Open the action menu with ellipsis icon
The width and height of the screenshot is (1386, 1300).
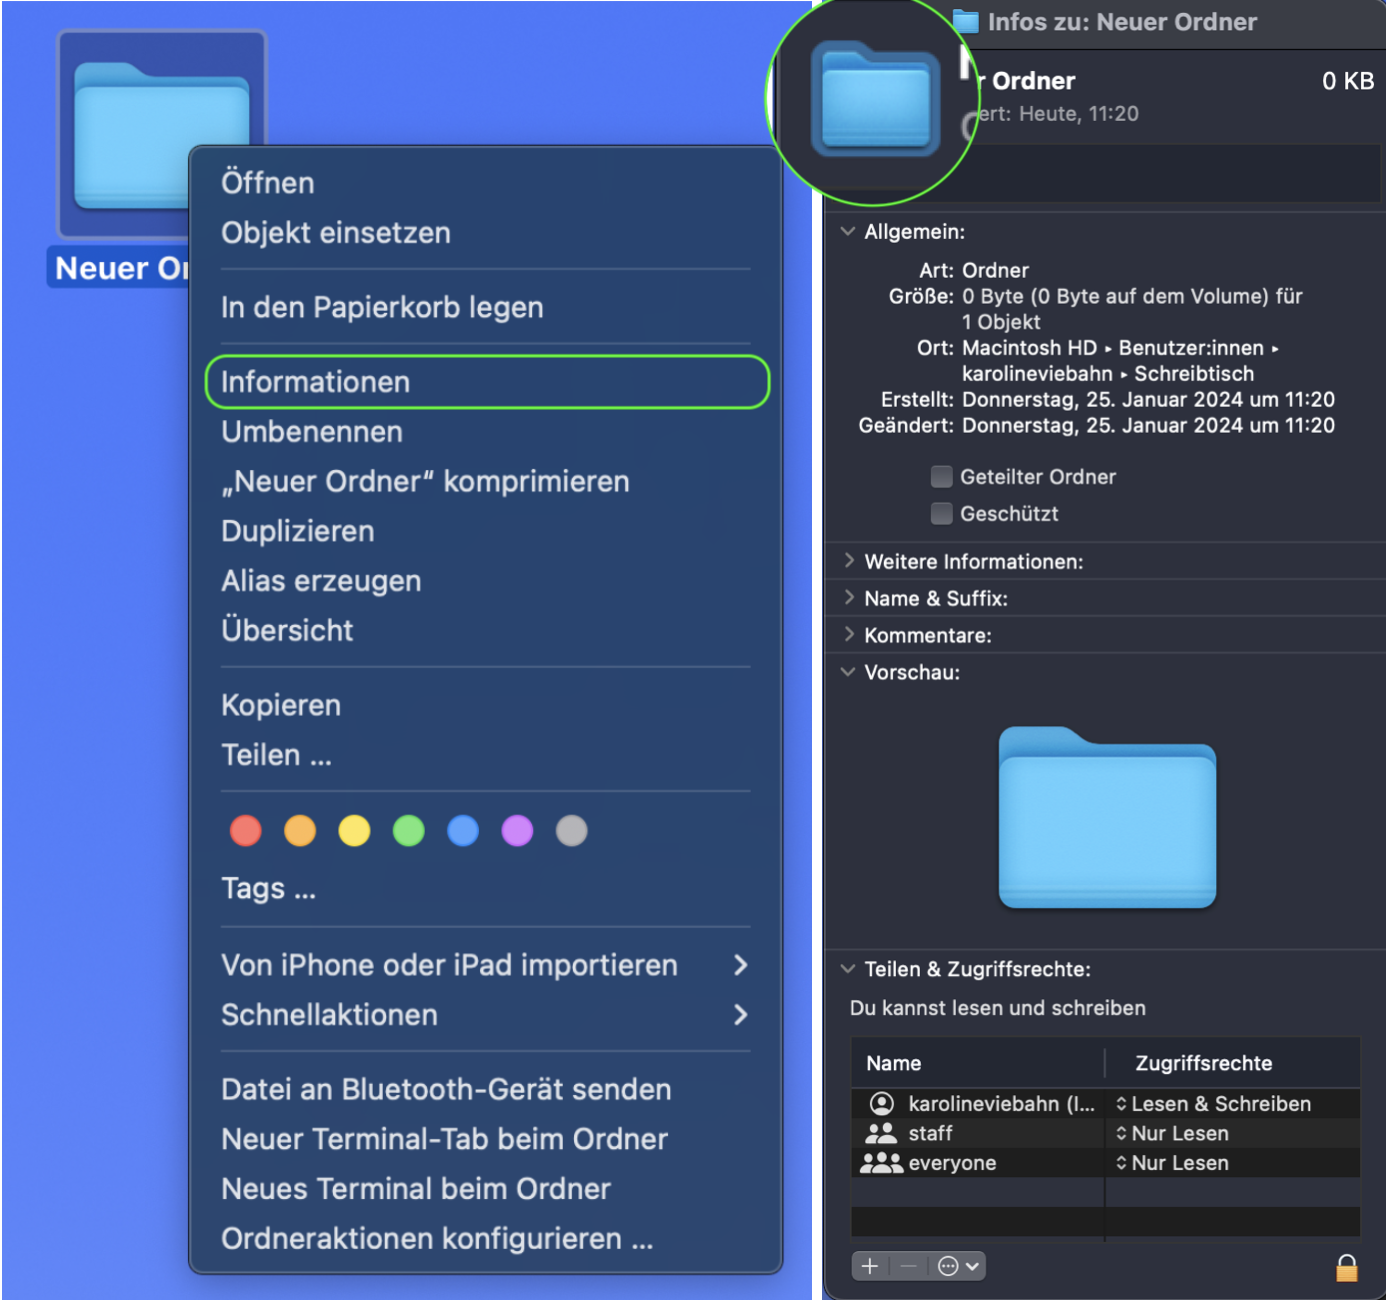pos(958,1266)
